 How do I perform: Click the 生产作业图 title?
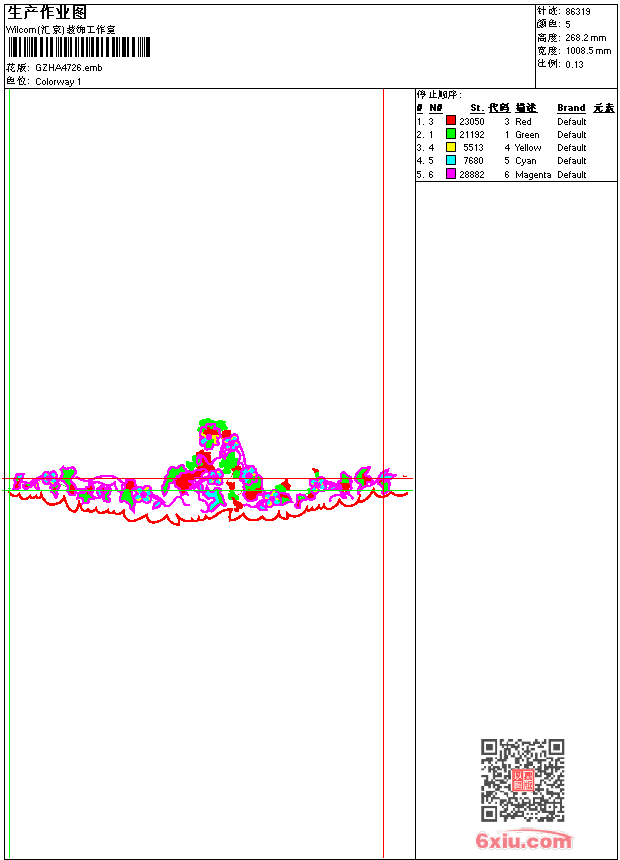[x=47, y=13]
